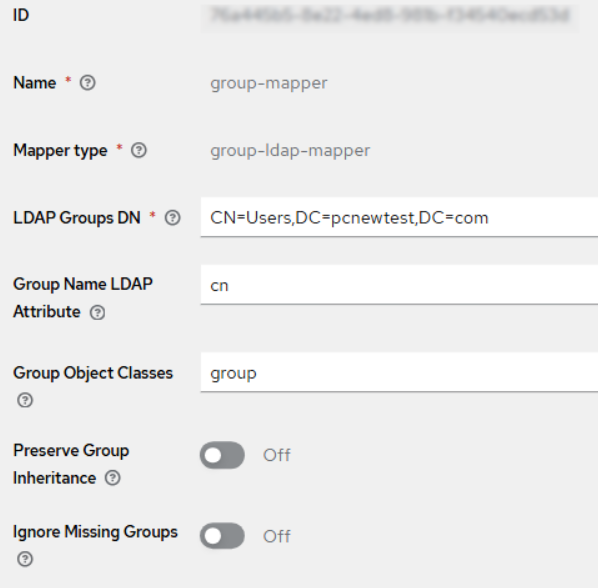Show help for LDAP Groups DN
The image size is (598, 588).
coord(172,218)
